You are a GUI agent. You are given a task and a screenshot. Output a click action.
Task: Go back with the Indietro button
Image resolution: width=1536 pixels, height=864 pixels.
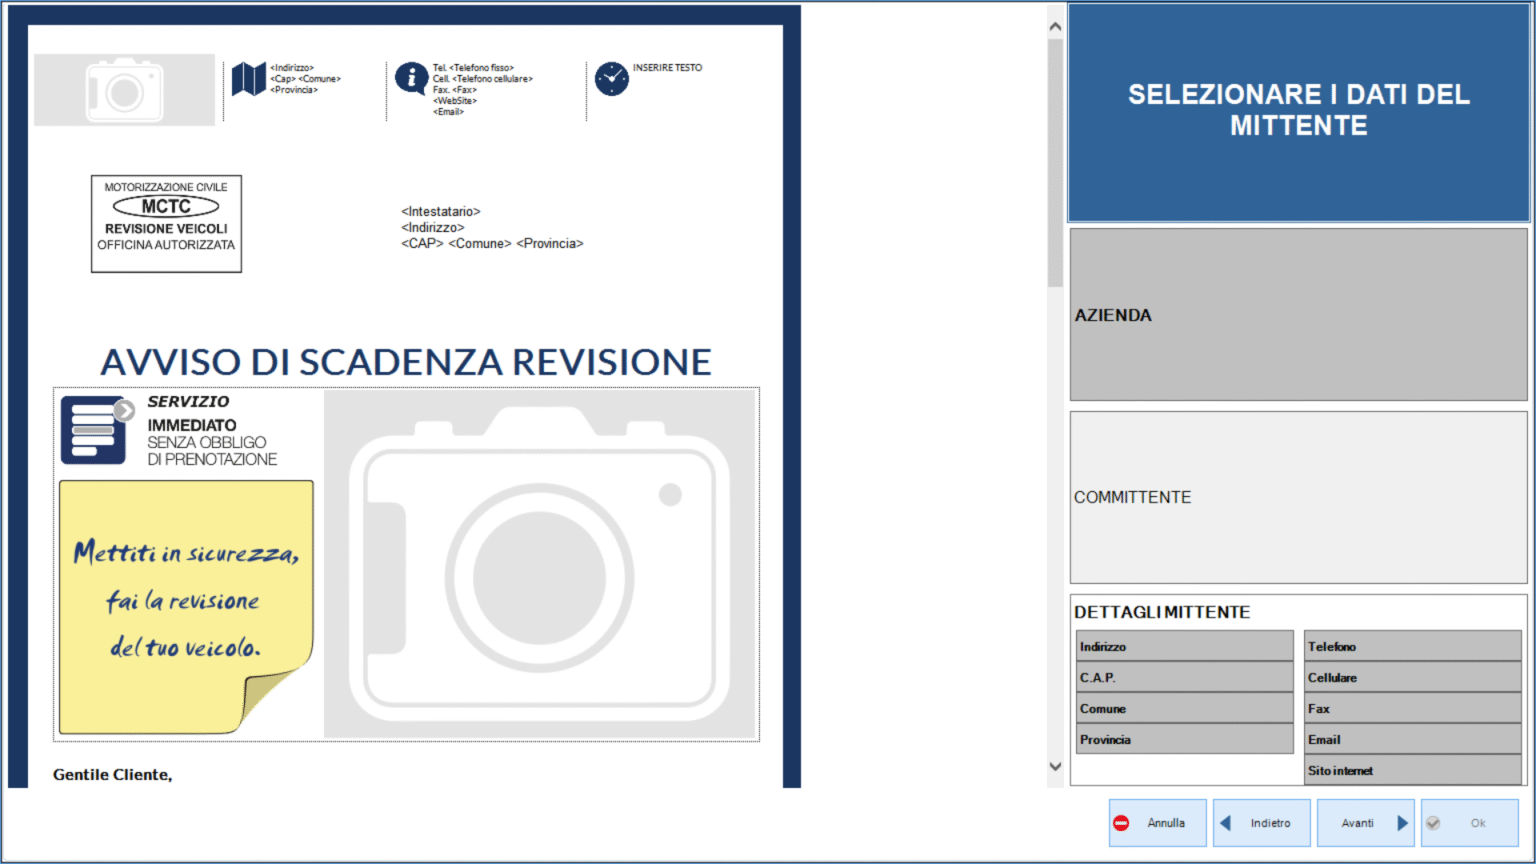[x=1261, y=823]
